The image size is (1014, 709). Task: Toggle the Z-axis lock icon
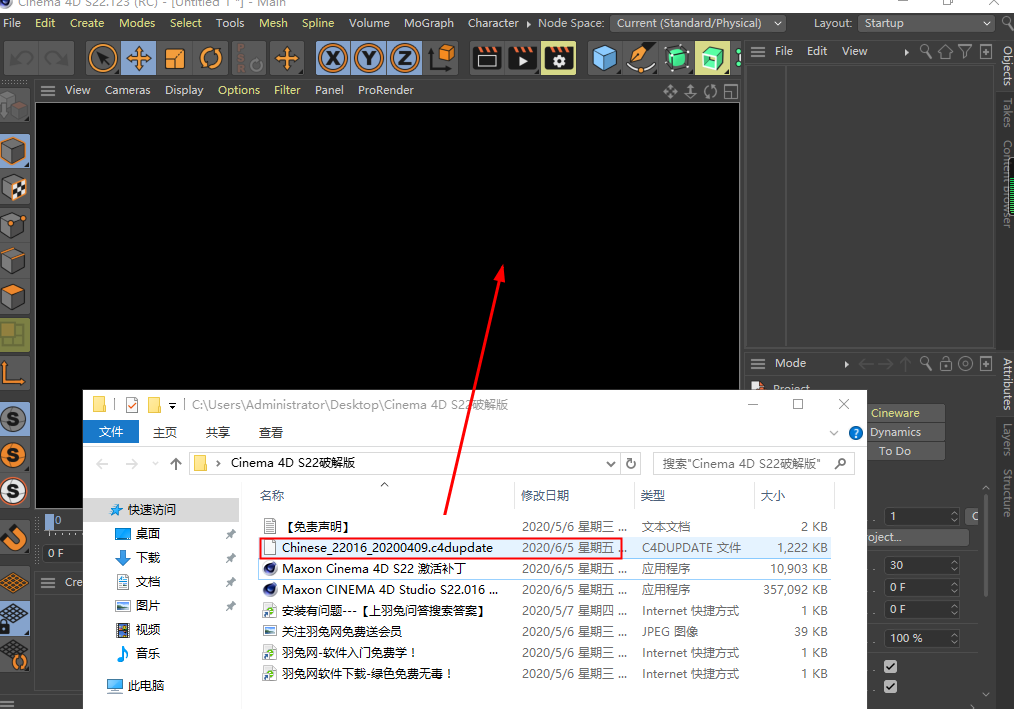tap(404, 58)
